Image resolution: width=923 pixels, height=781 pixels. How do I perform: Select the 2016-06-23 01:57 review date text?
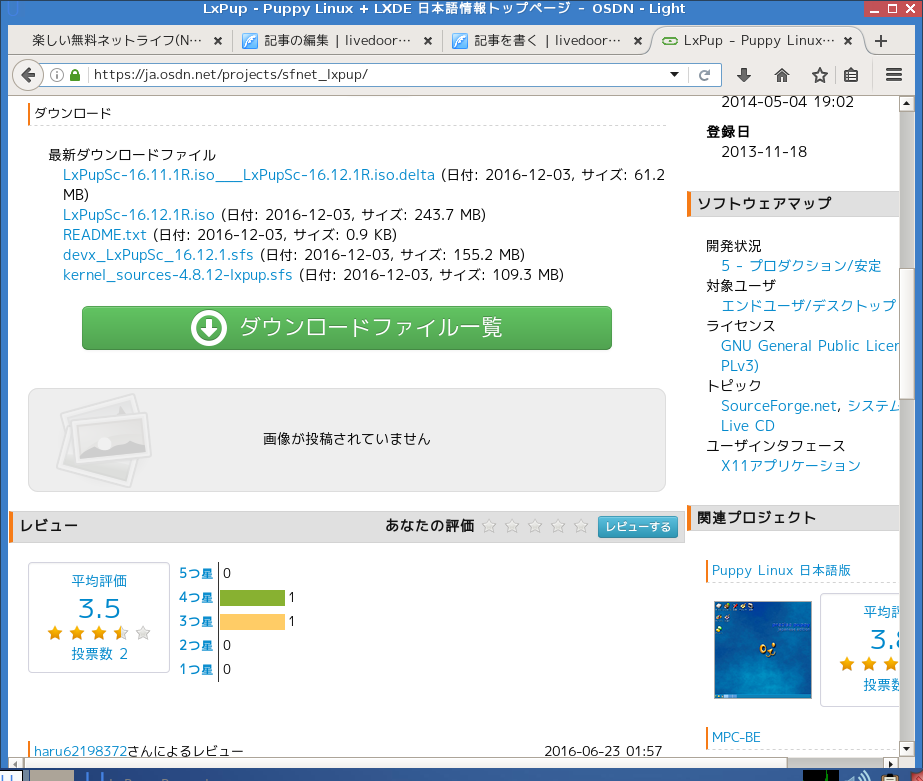pos(603,751)
